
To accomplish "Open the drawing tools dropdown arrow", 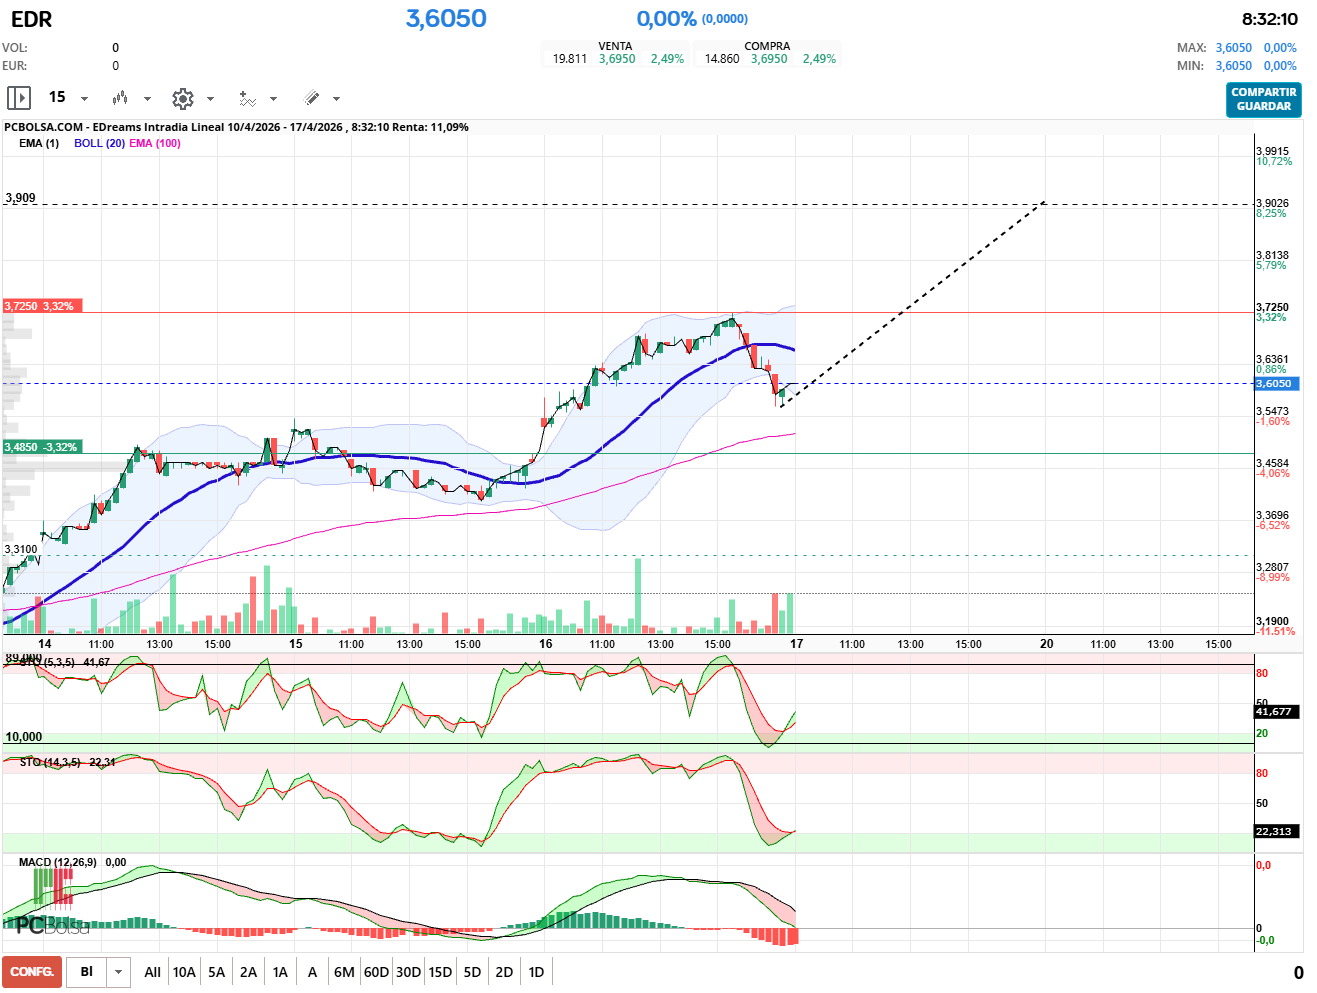I will coord(336,99).
